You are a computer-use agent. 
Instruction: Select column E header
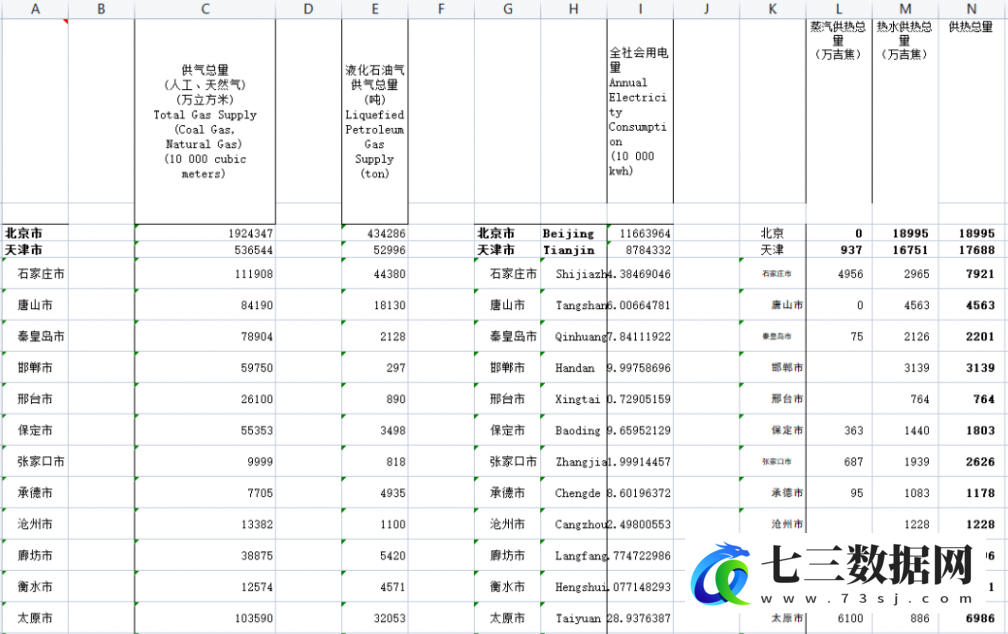[x=375, y=9]
